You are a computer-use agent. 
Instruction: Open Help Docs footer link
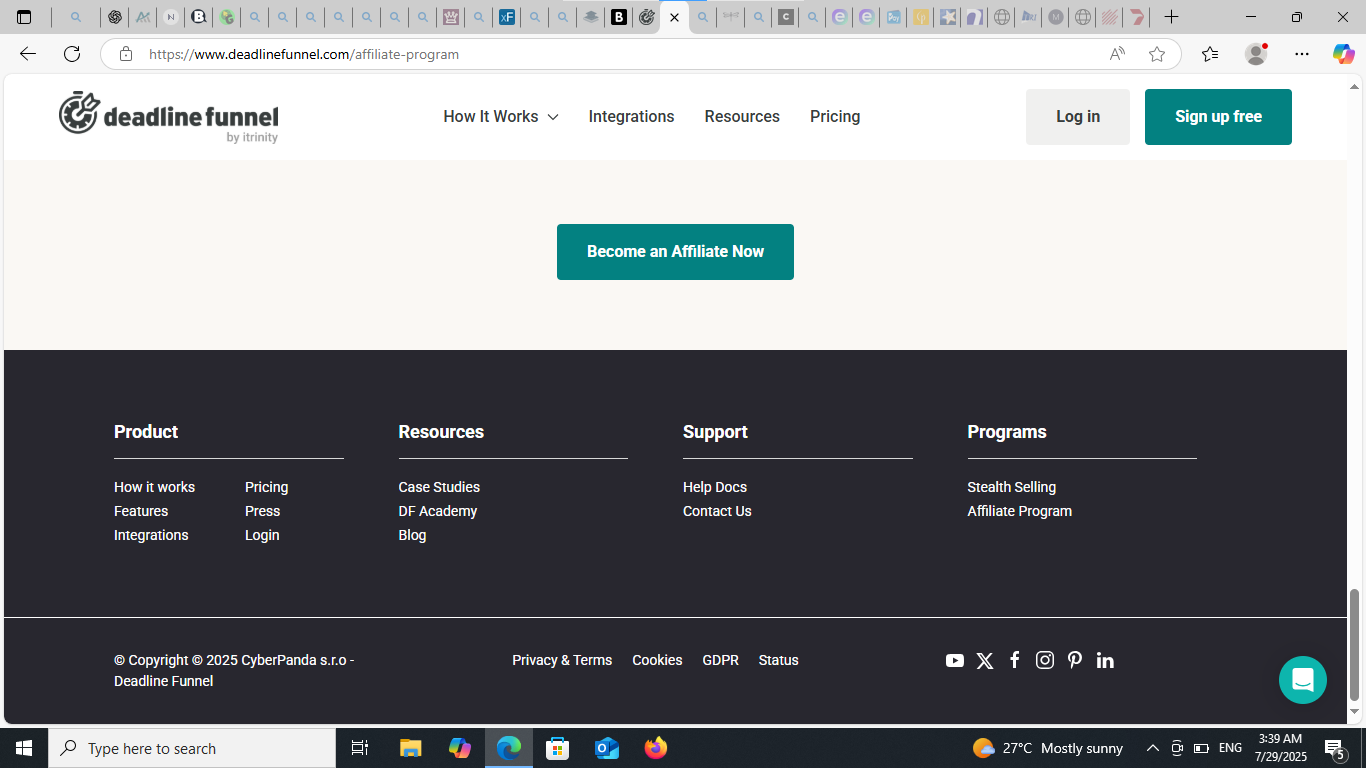coord(715,487)
